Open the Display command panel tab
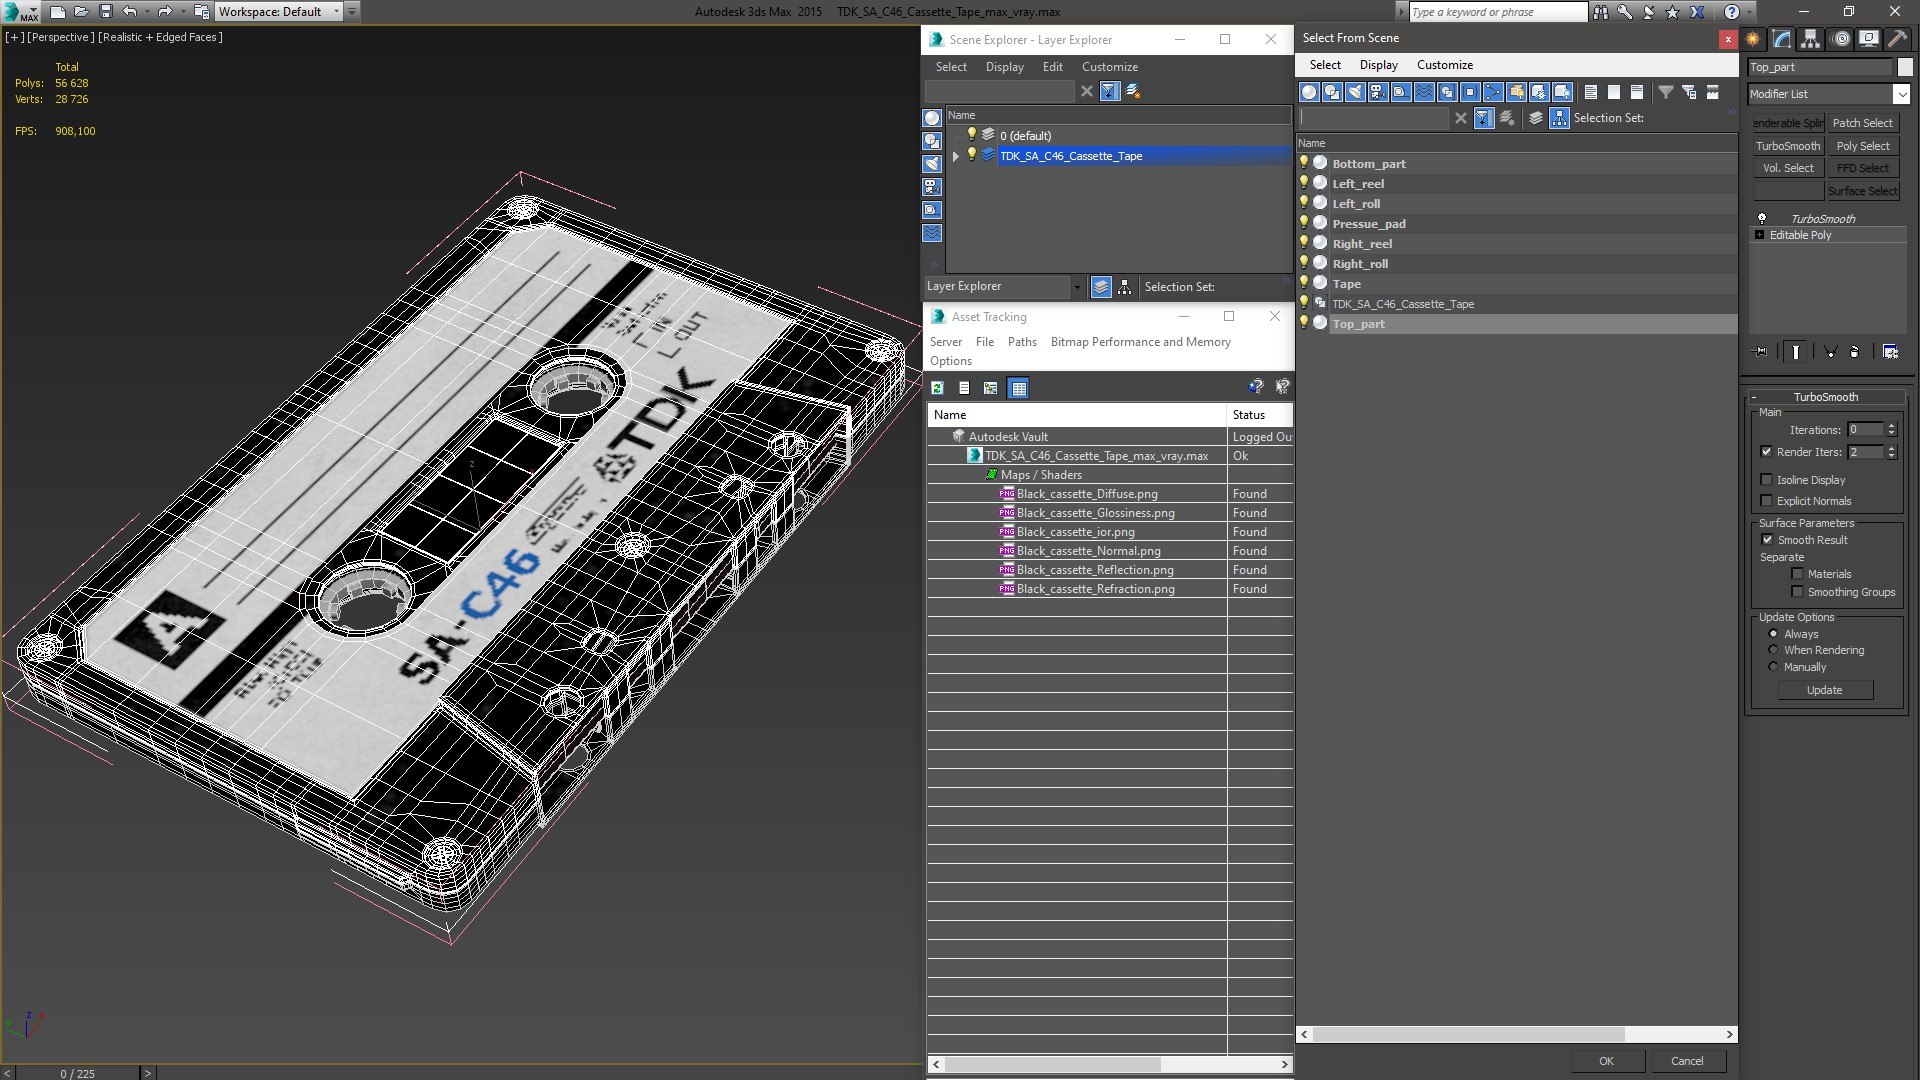 (x=1868, y=39)
